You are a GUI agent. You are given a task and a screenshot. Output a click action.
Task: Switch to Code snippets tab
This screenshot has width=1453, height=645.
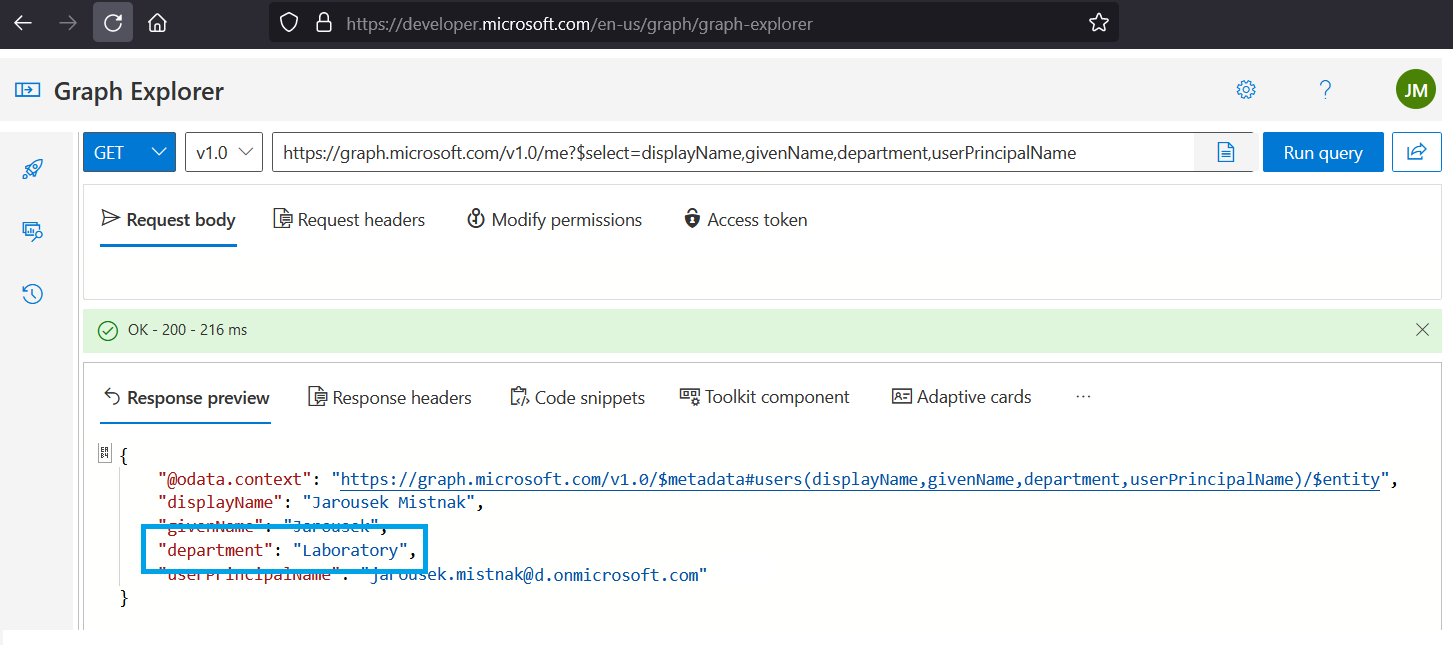577,397
